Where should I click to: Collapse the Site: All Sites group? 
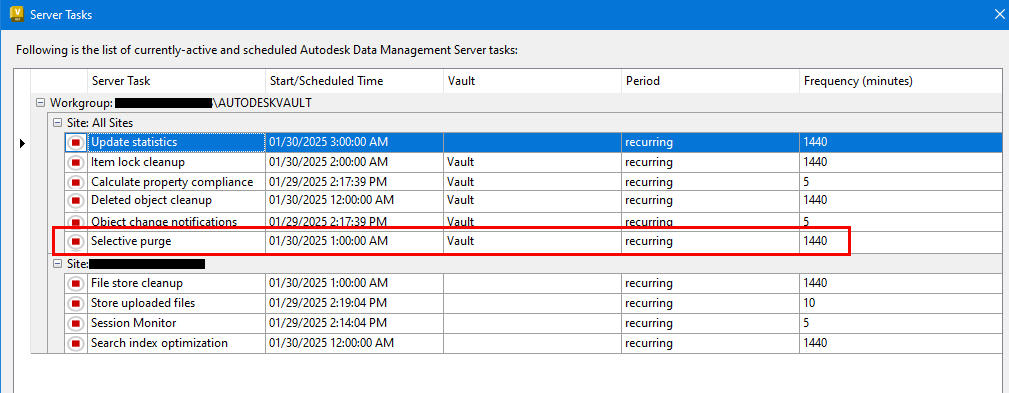tap(57, 122)
